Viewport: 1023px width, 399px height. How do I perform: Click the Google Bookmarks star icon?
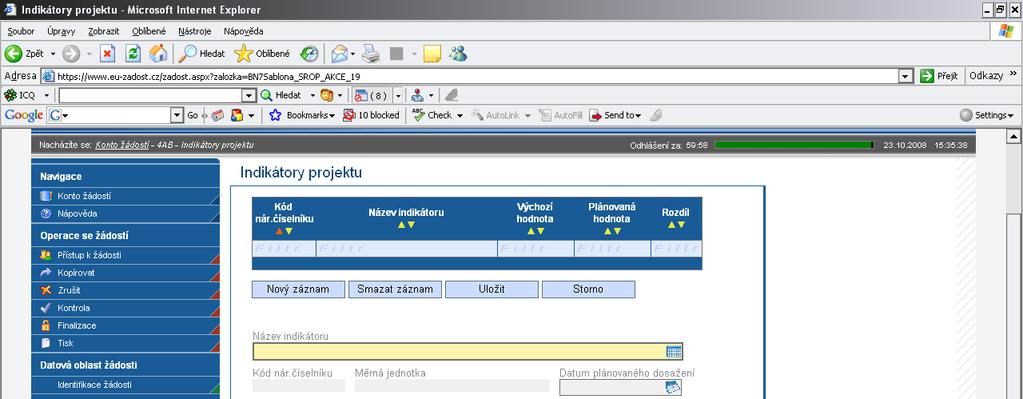(275, 115)
